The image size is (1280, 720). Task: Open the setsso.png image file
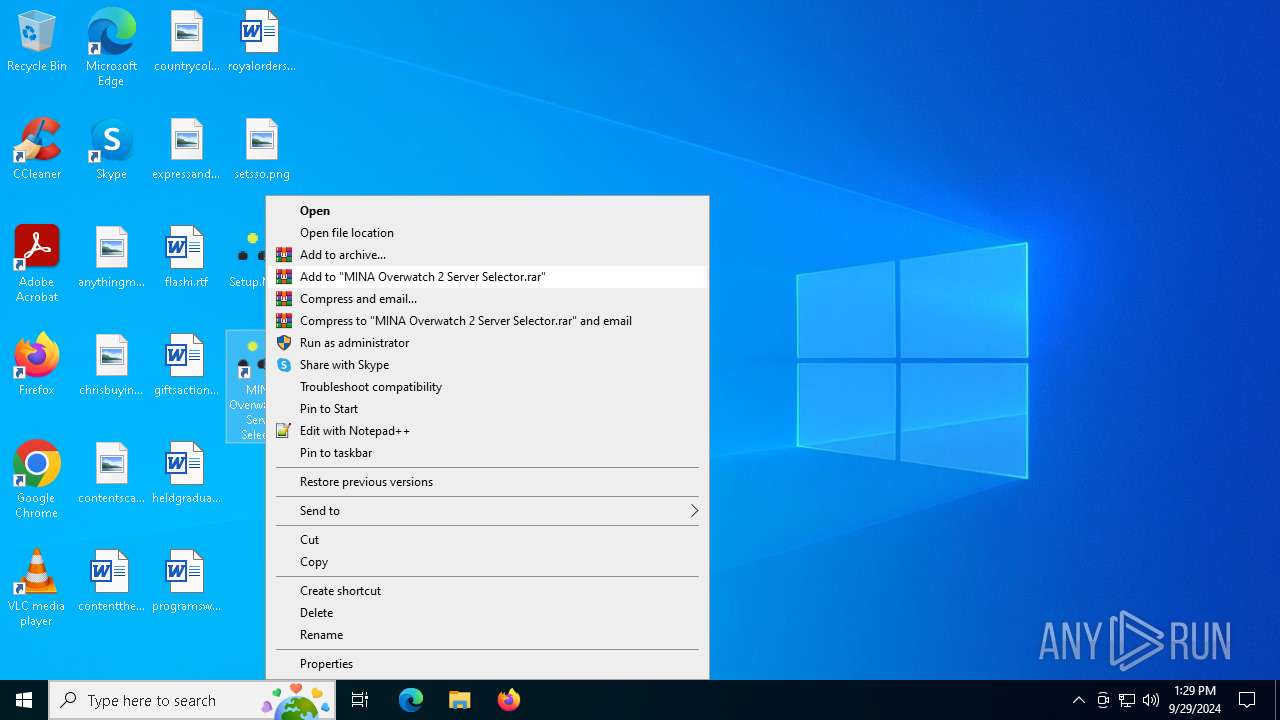click(262, 150)
